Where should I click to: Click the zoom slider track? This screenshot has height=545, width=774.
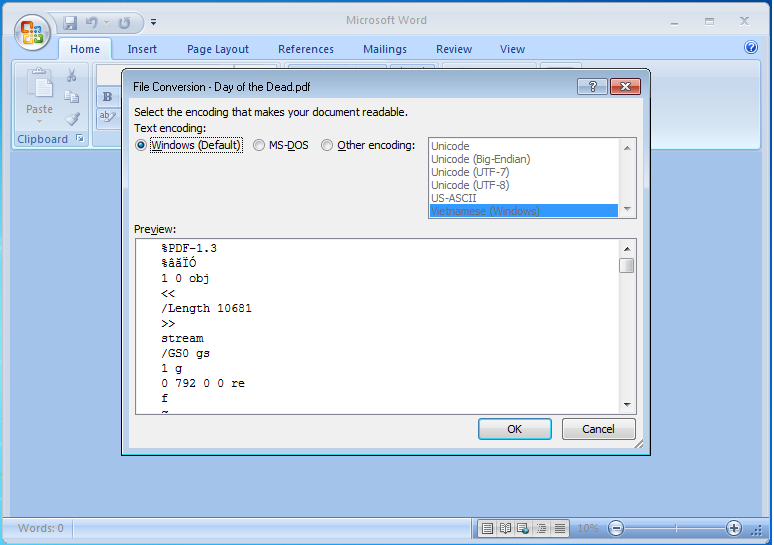(675, 528)
